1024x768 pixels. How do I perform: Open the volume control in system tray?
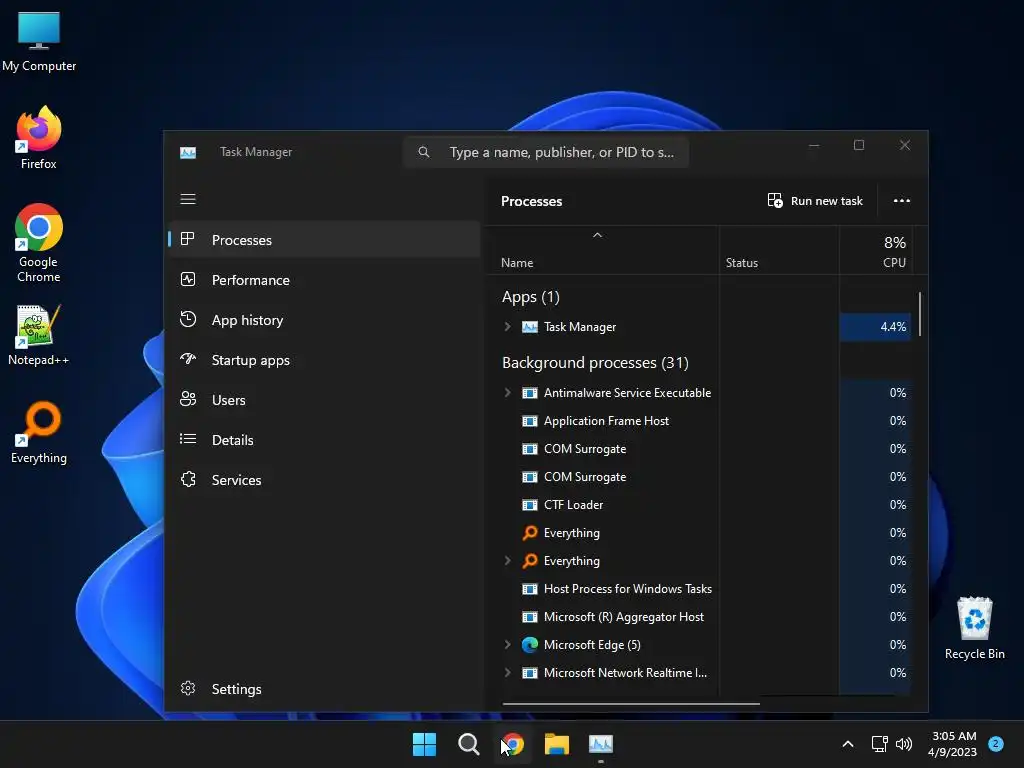(x=904, y=744)
